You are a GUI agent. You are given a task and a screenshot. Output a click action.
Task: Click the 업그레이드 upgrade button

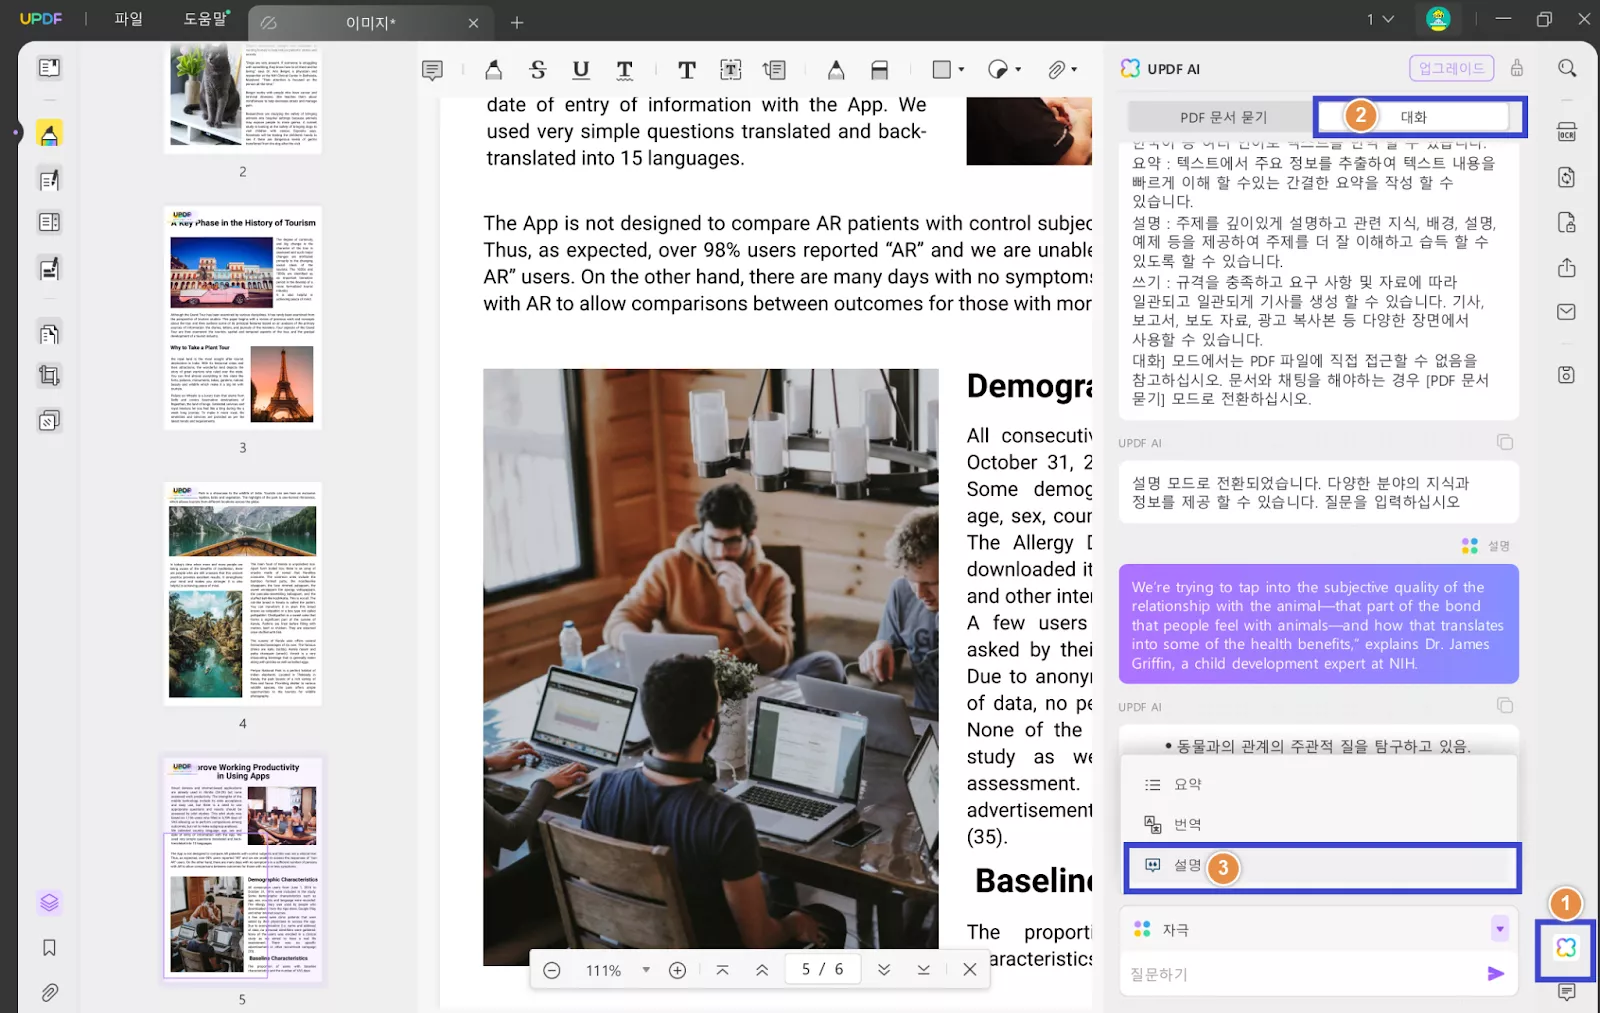(x=1452, y=68)
